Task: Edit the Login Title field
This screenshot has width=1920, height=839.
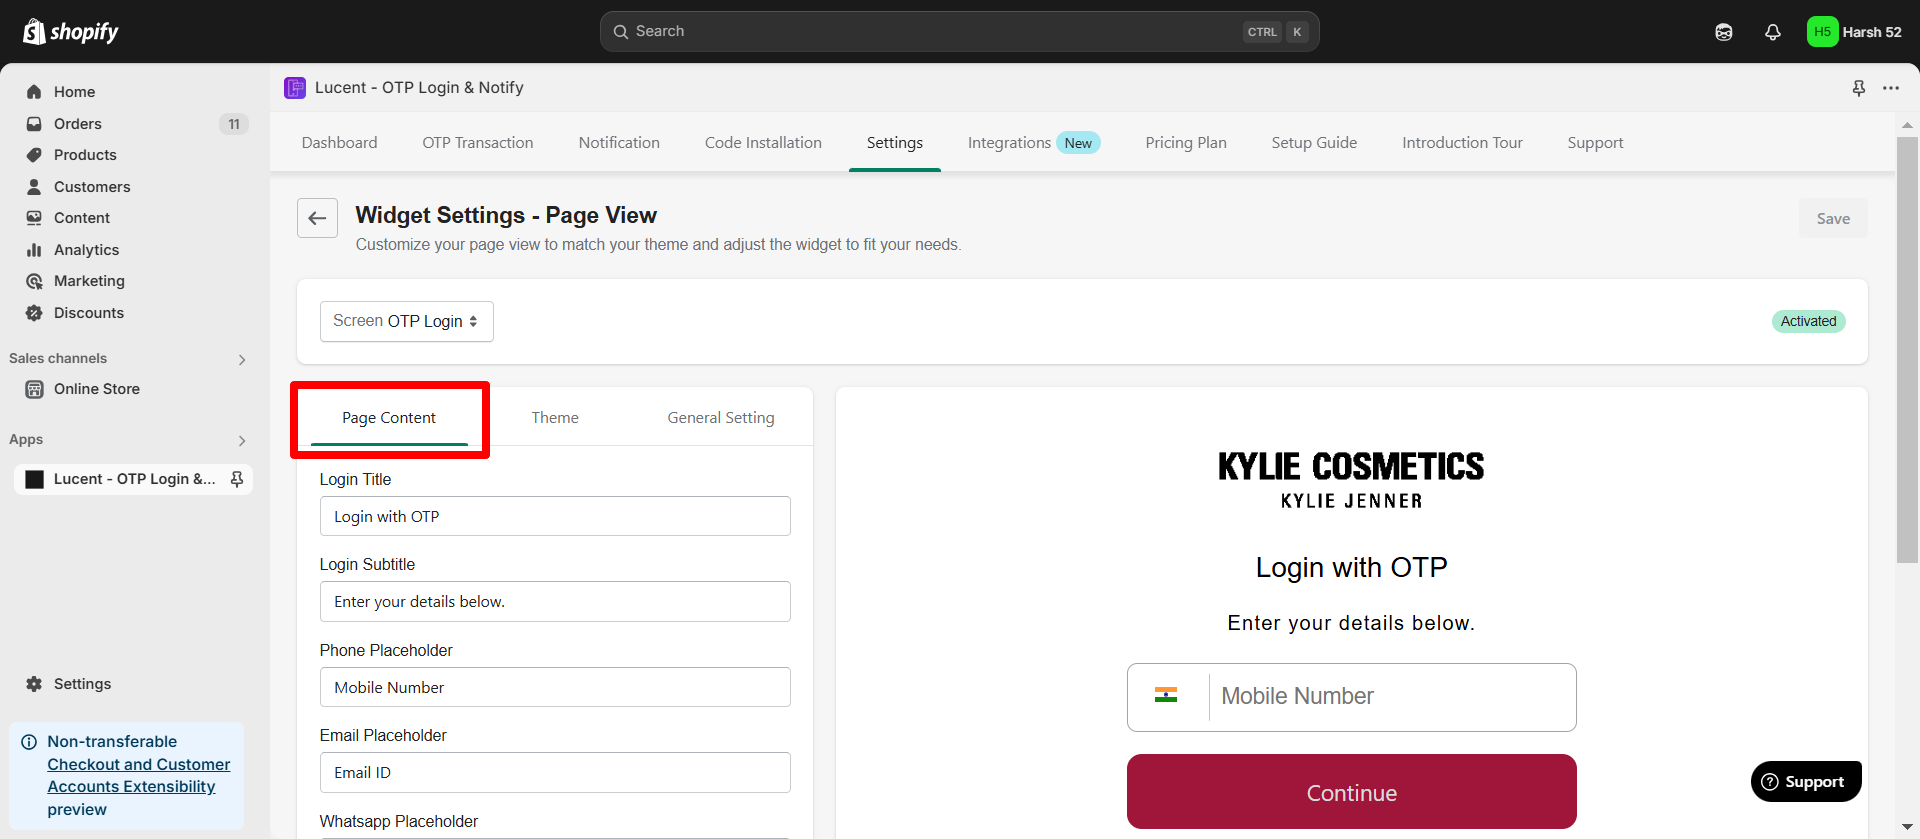Action: (x=555, y=516)
